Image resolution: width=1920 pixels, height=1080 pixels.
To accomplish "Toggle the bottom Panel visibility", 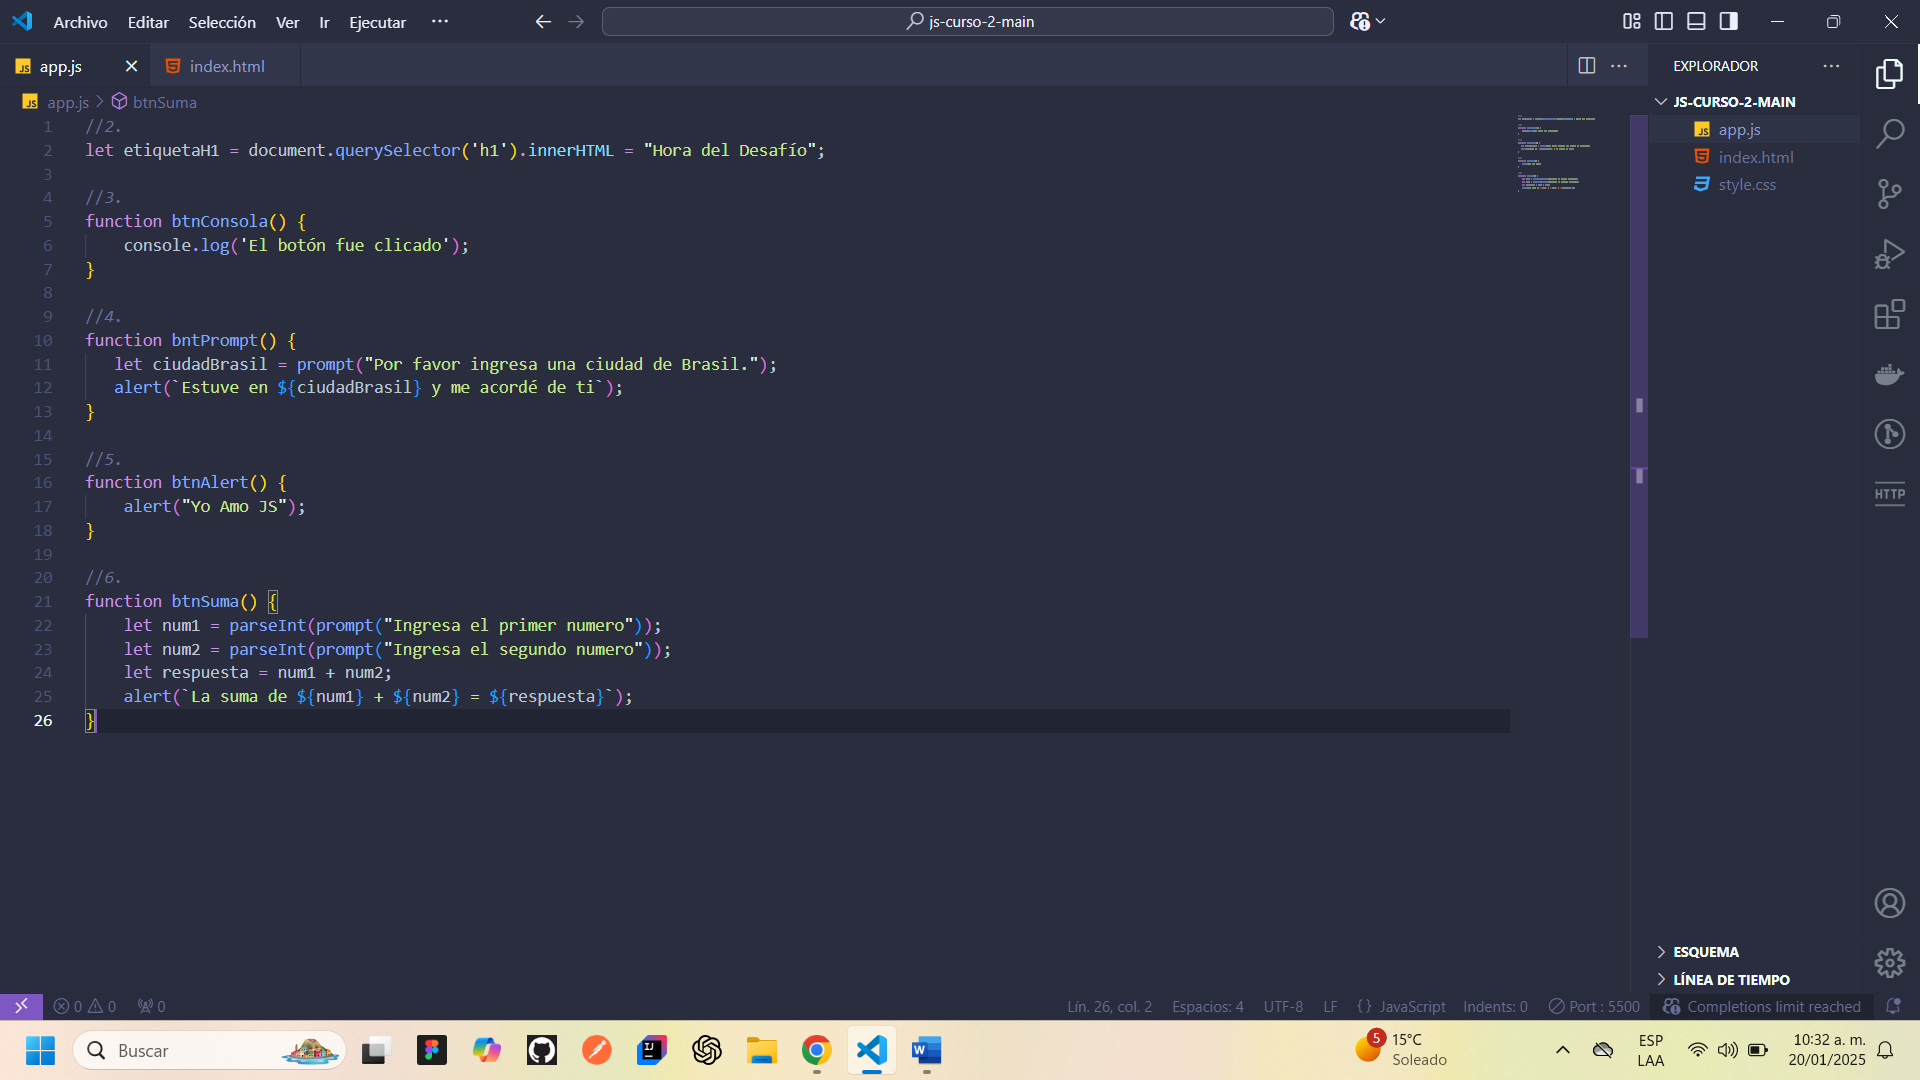I will [1696, 21].
